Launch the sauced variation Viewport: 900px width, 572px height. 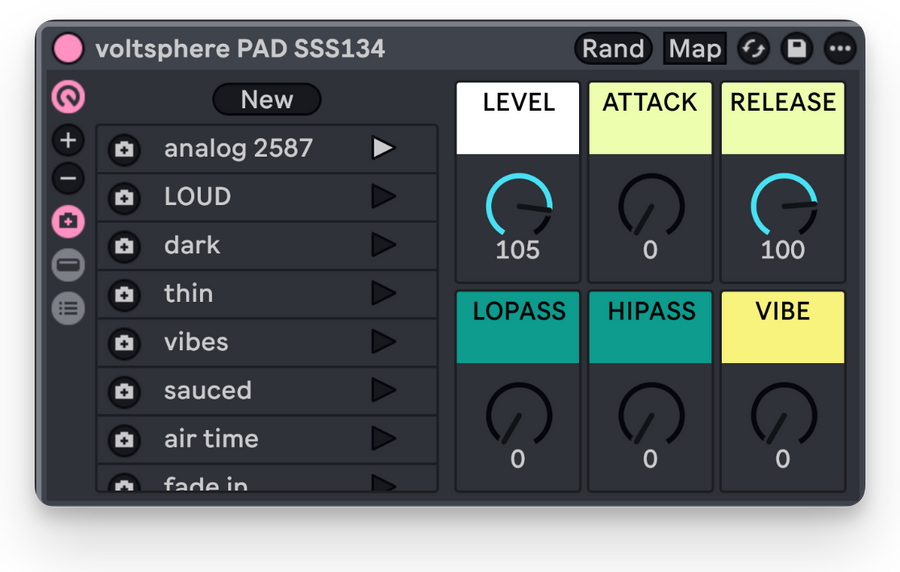click(383, 390)
